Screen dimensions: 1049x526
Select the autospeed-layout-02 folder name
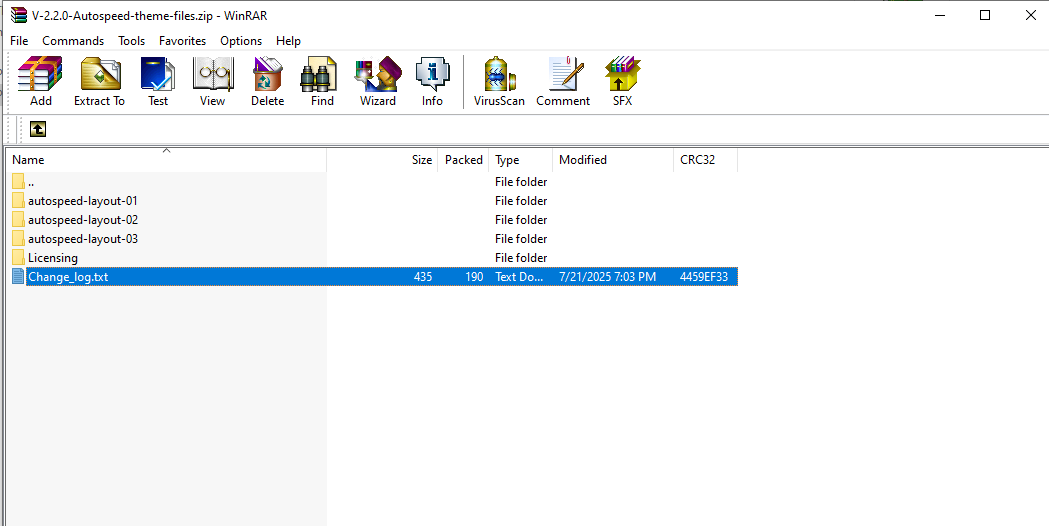[83, 220]
